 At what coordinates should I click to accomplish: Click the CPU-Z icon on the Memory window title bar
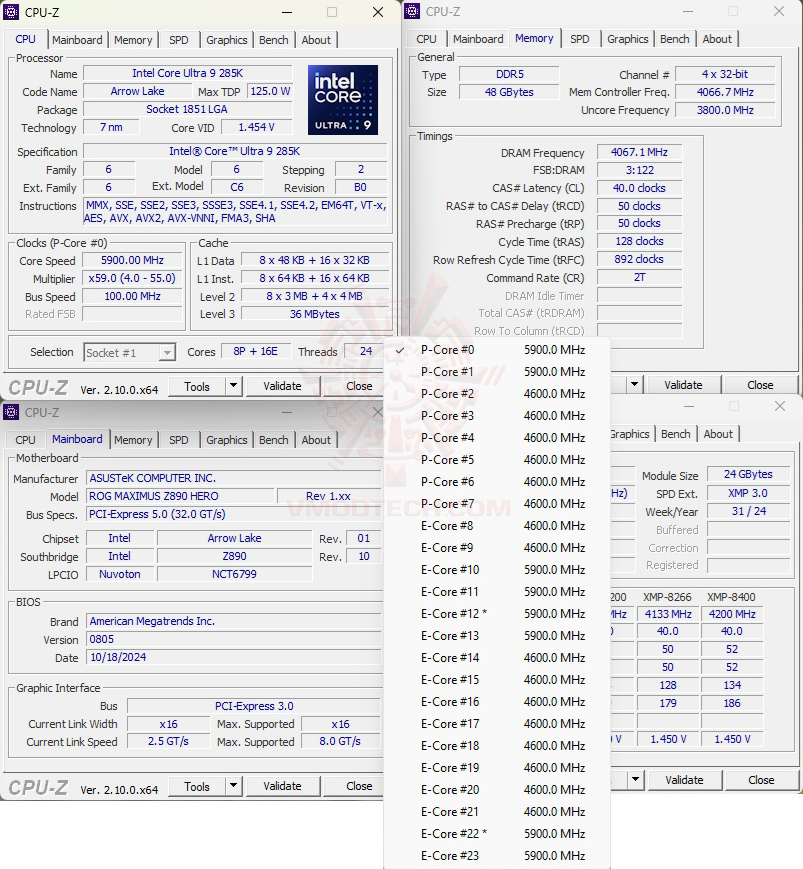pos(410,11)
